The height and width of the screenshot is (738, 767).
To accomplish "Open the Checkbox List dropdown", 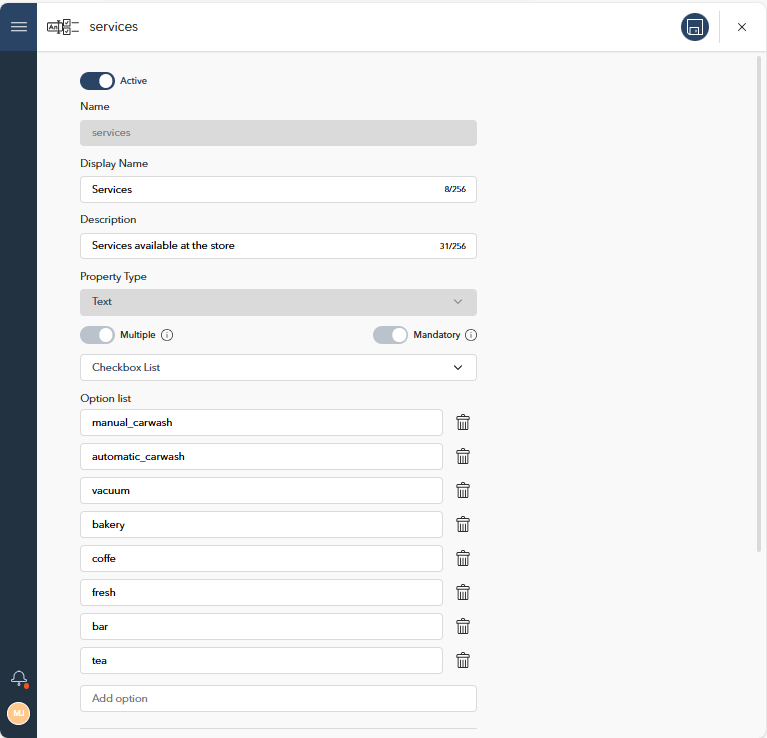I will (x=278, y=367).
